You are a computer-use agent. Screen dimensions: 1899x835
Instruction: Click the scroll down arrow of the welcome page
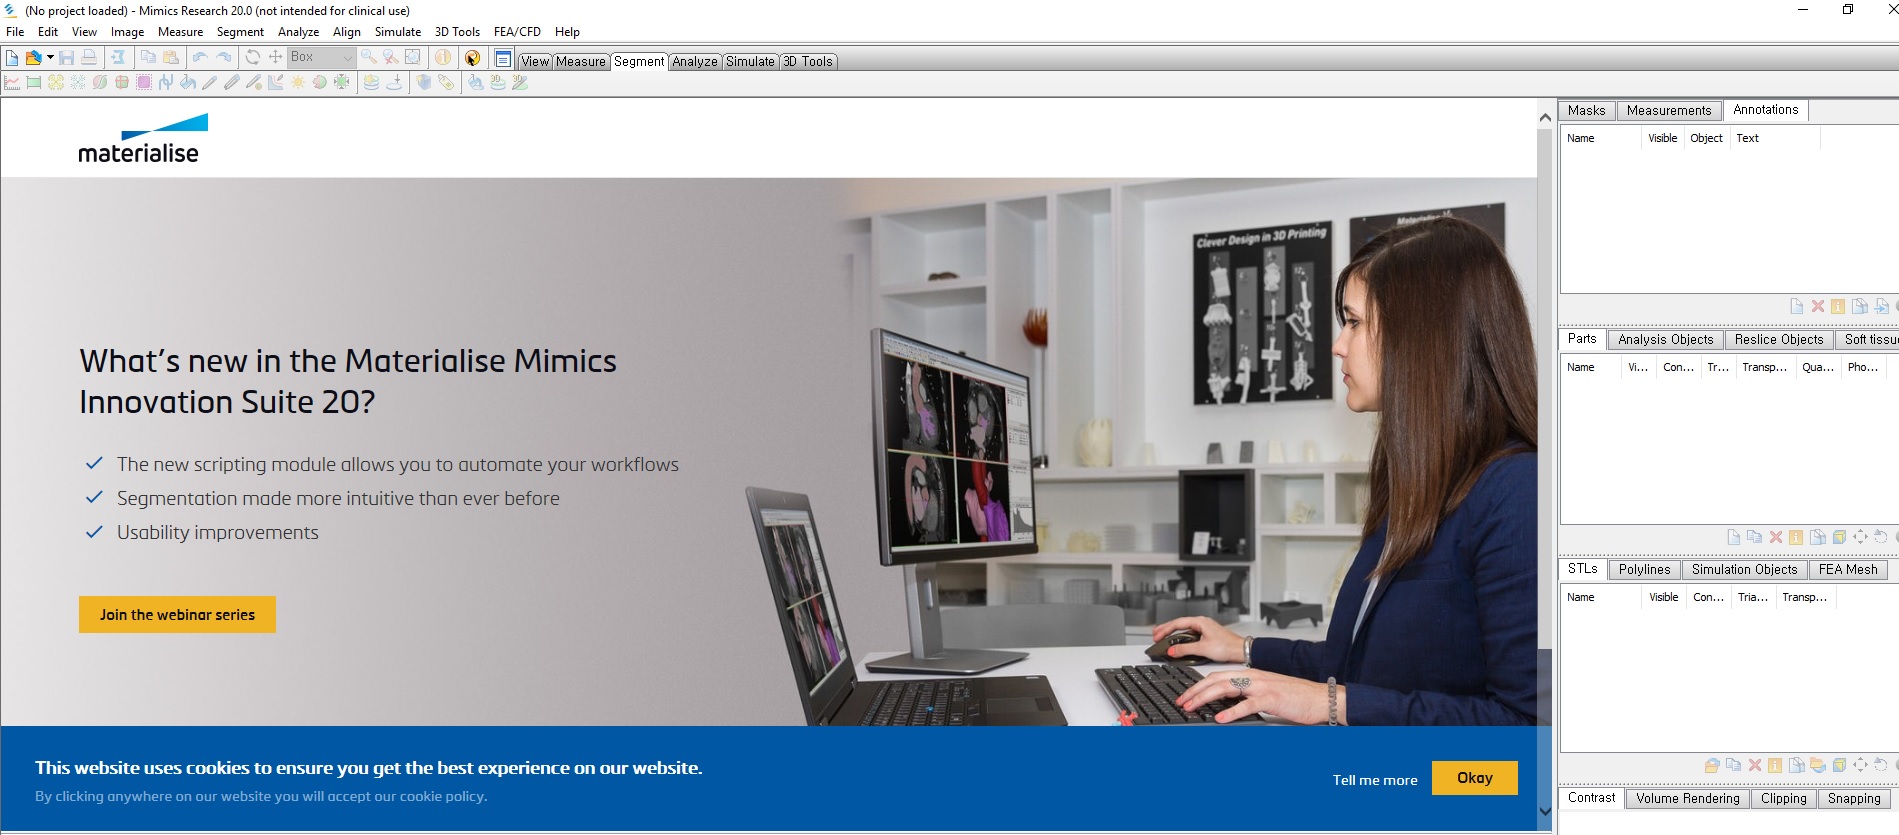click(1545, 811)
